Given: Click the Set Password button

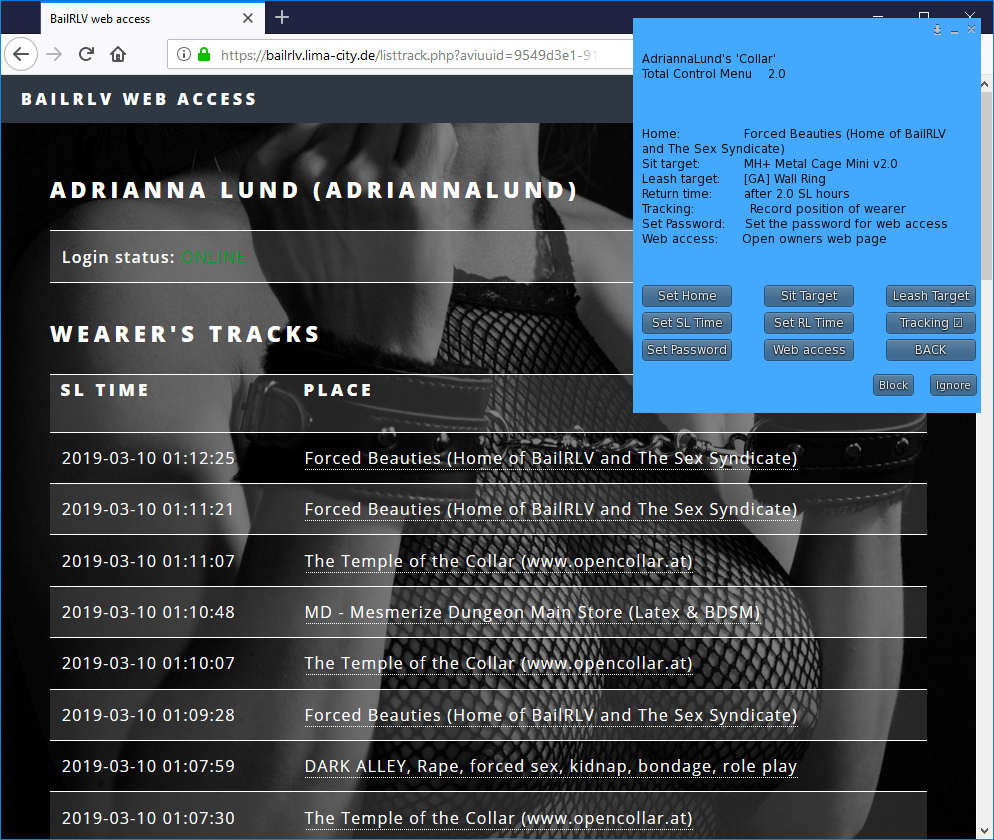Looking at the screenshot, I should point(686,350).
